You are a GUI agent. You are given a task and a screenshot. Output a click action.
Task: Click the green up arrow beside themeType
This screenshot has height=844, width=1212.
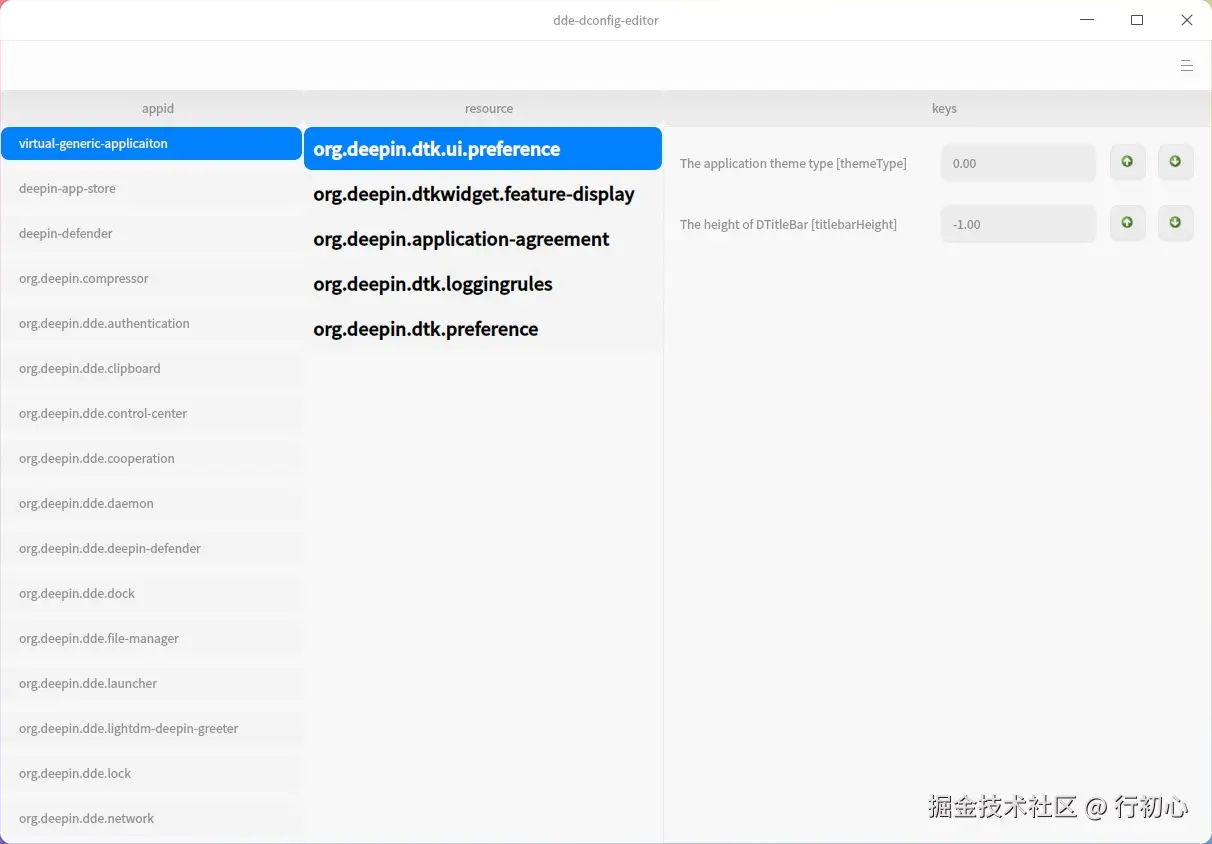pyautogui.click(x=1127, y=162)
